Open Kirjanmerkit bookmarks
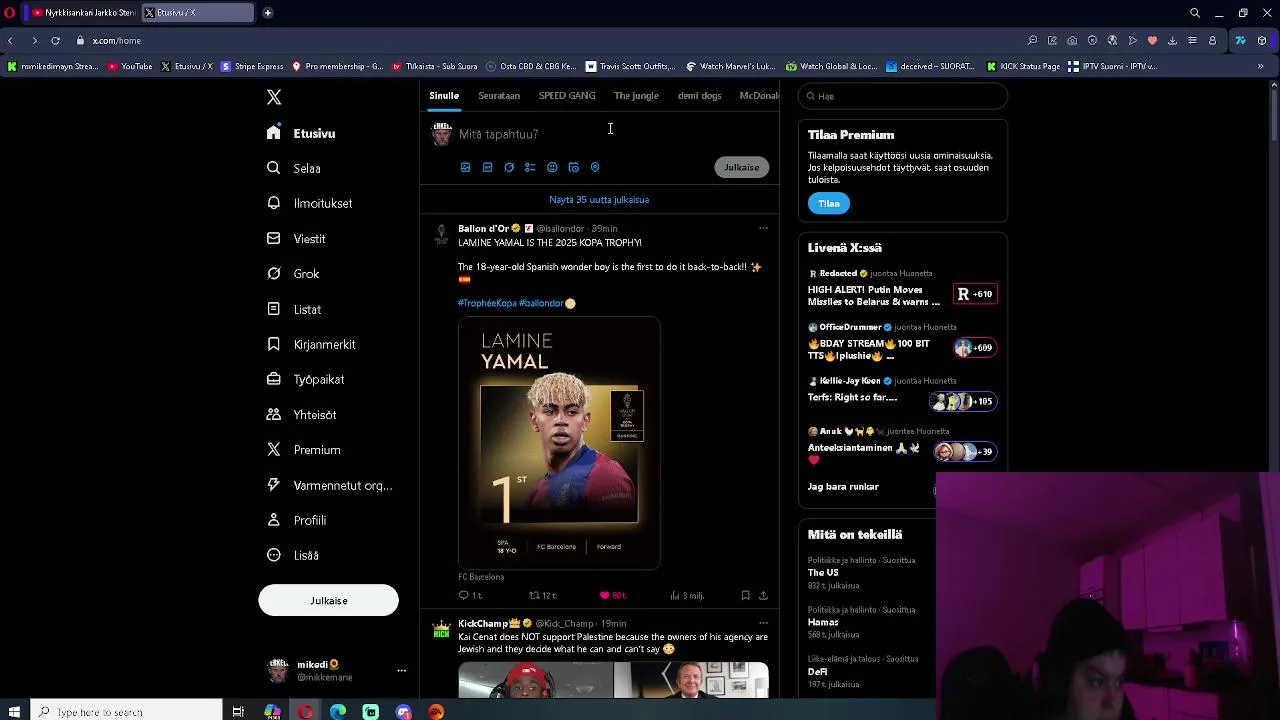1280x720 pixels. click(311, 344)
